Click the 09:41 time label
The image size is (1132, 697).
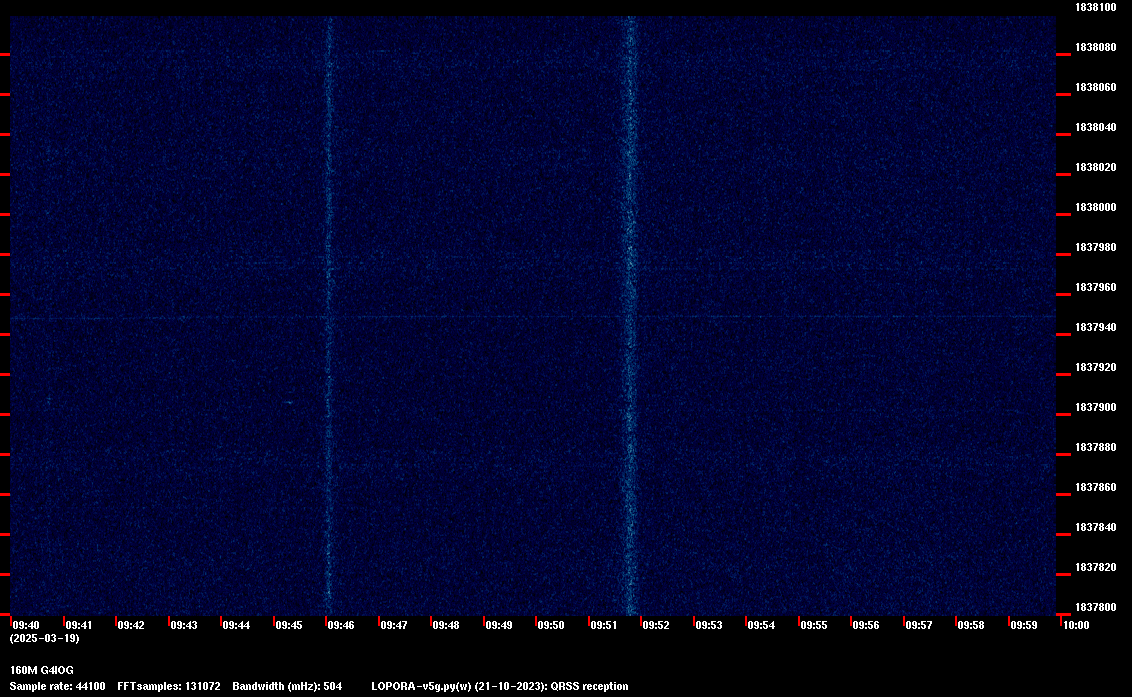(x=79, y=625)
